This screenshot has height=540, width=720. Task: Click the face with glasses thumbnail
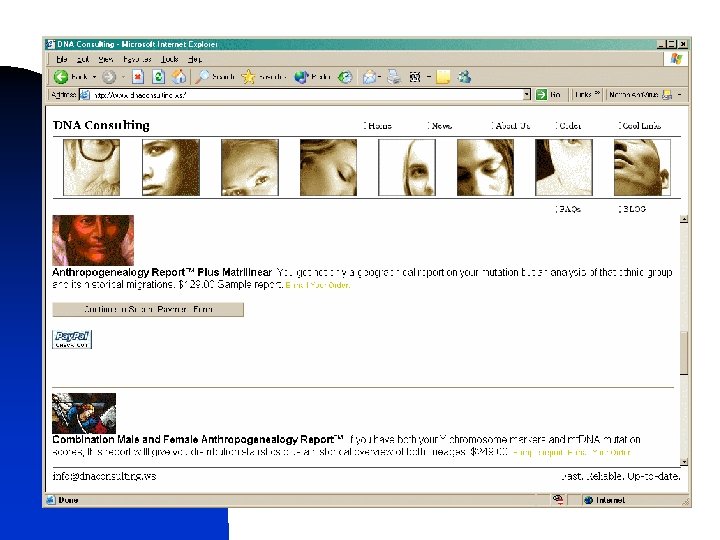coord(91,168)
